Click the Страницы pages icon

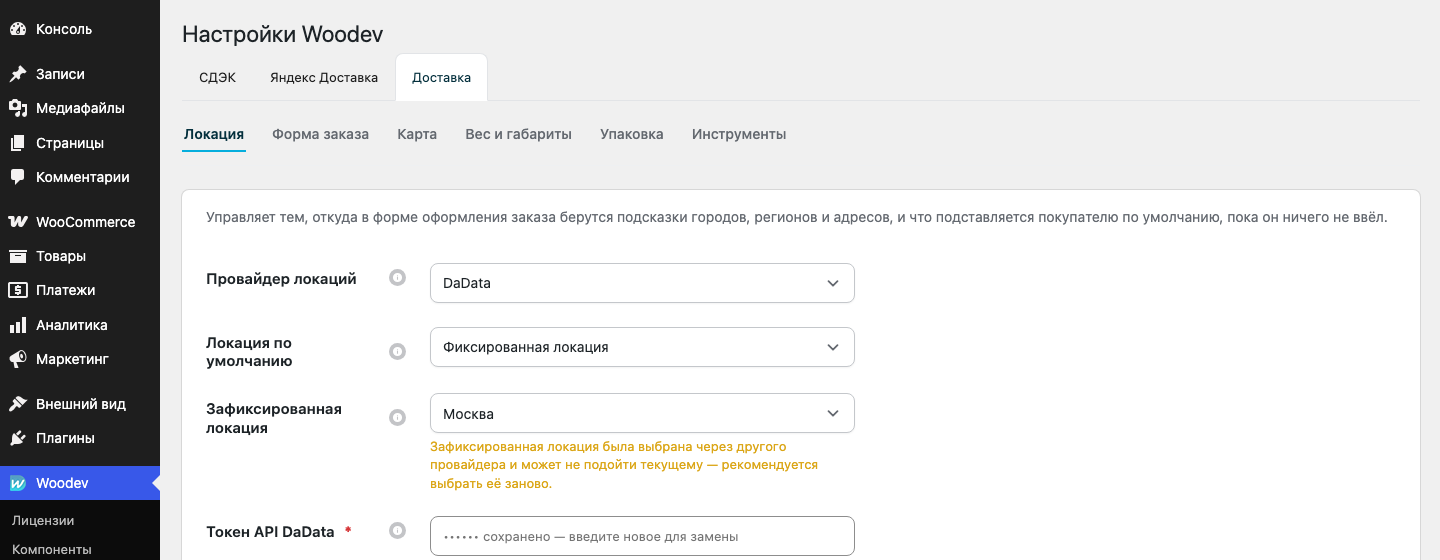point(18,143)
